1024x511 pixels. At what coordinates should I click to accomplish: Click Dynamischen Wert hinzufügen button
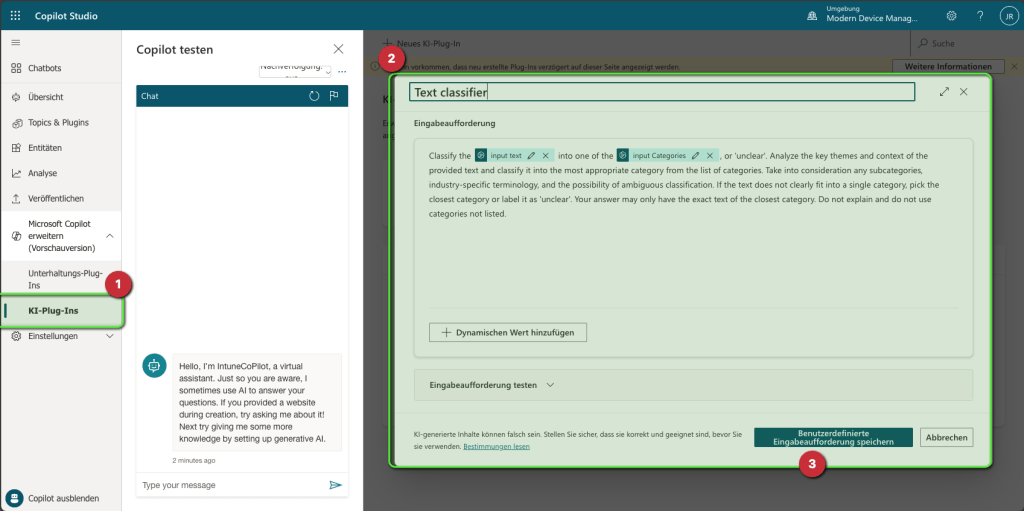[x=508, y=332]
